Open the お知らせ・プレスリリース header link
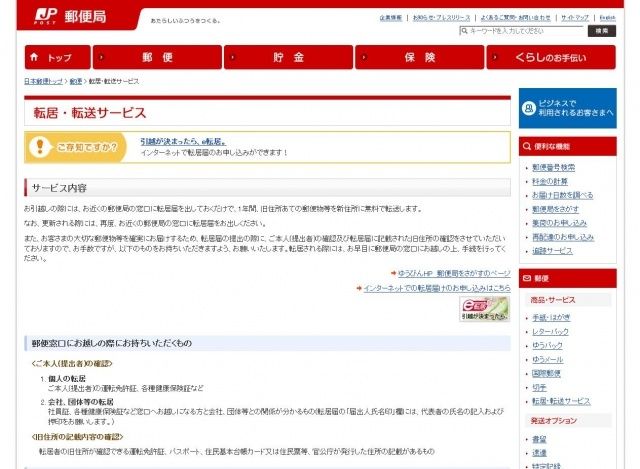Image resolution: width=640 pixels, height=469 pixels. click(441, 18)
